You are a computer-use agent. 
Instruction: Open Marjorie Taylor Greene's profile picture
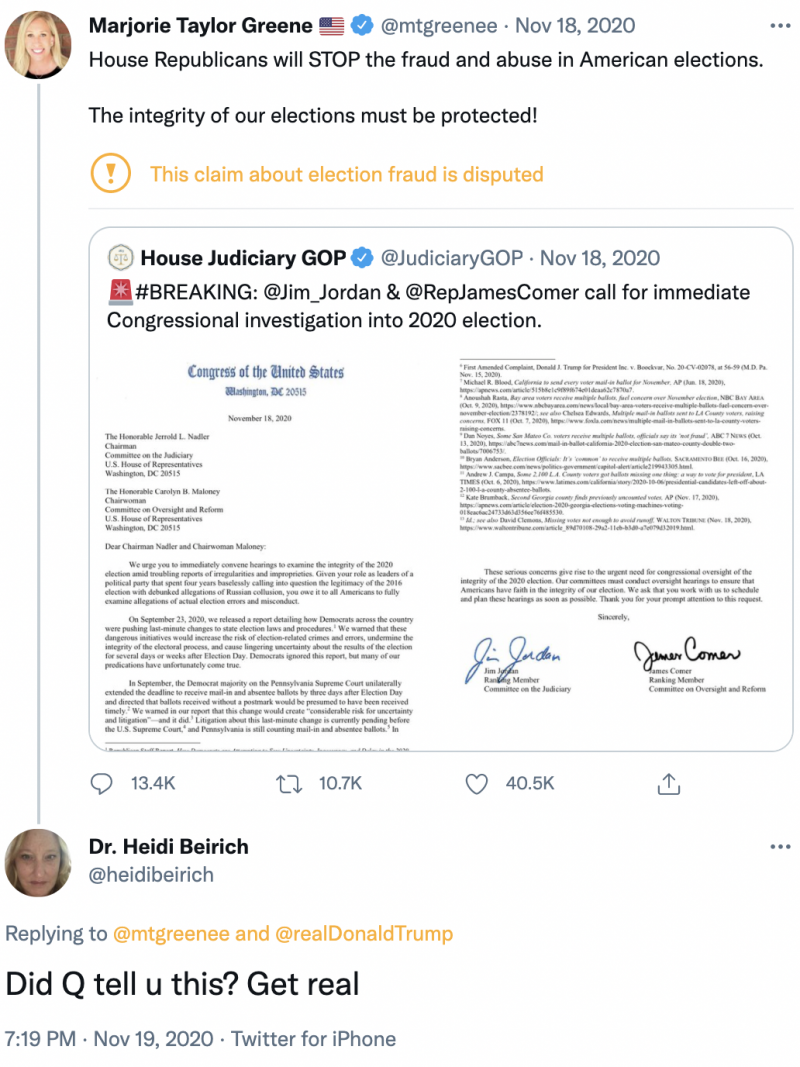[x=38, y=45]
